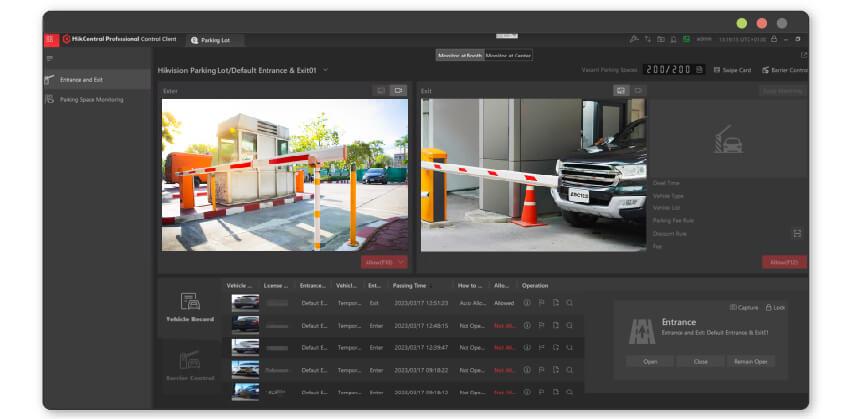Click the list icon next to 200/200 counter
The height and width of the screenshot is (419, 857).
point(699,70)
